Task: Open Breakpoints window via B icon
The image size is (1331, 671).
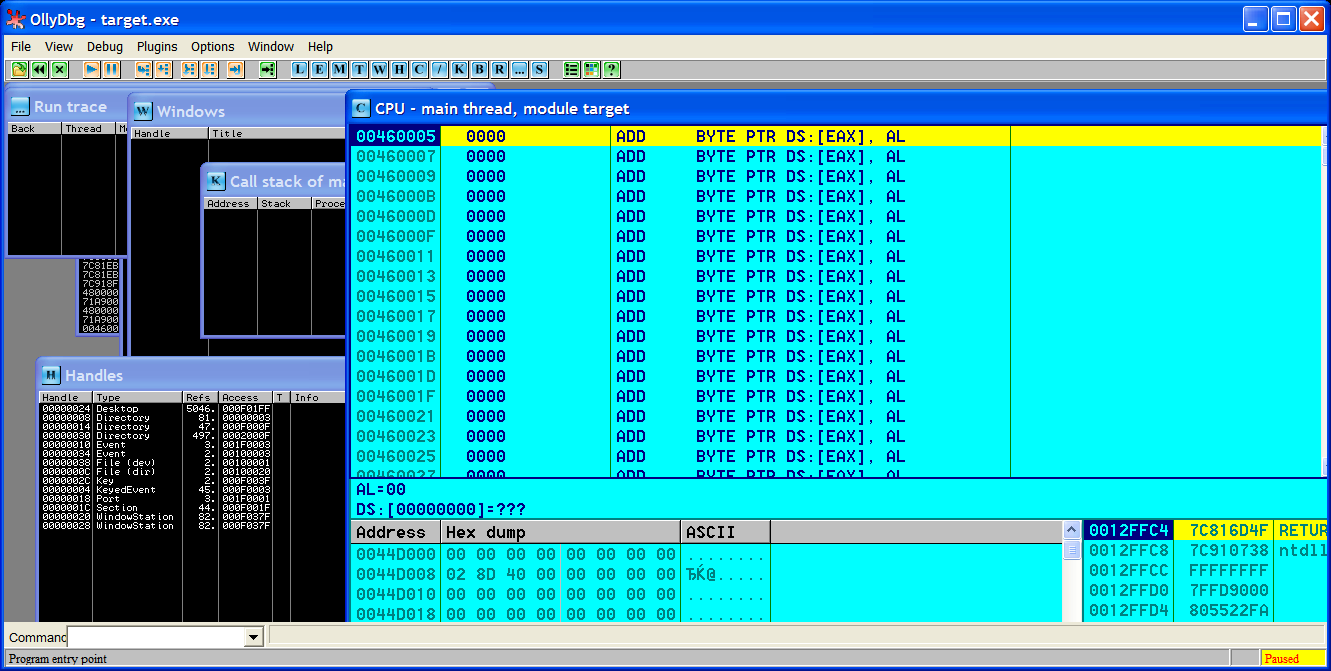Action: point(479,69)
